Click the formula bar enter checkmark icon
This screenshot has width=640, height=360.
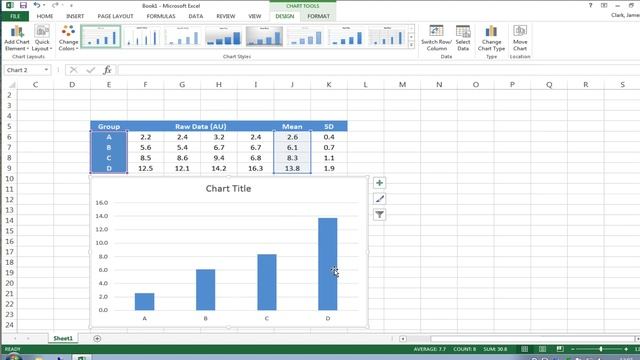click(91, 70)
